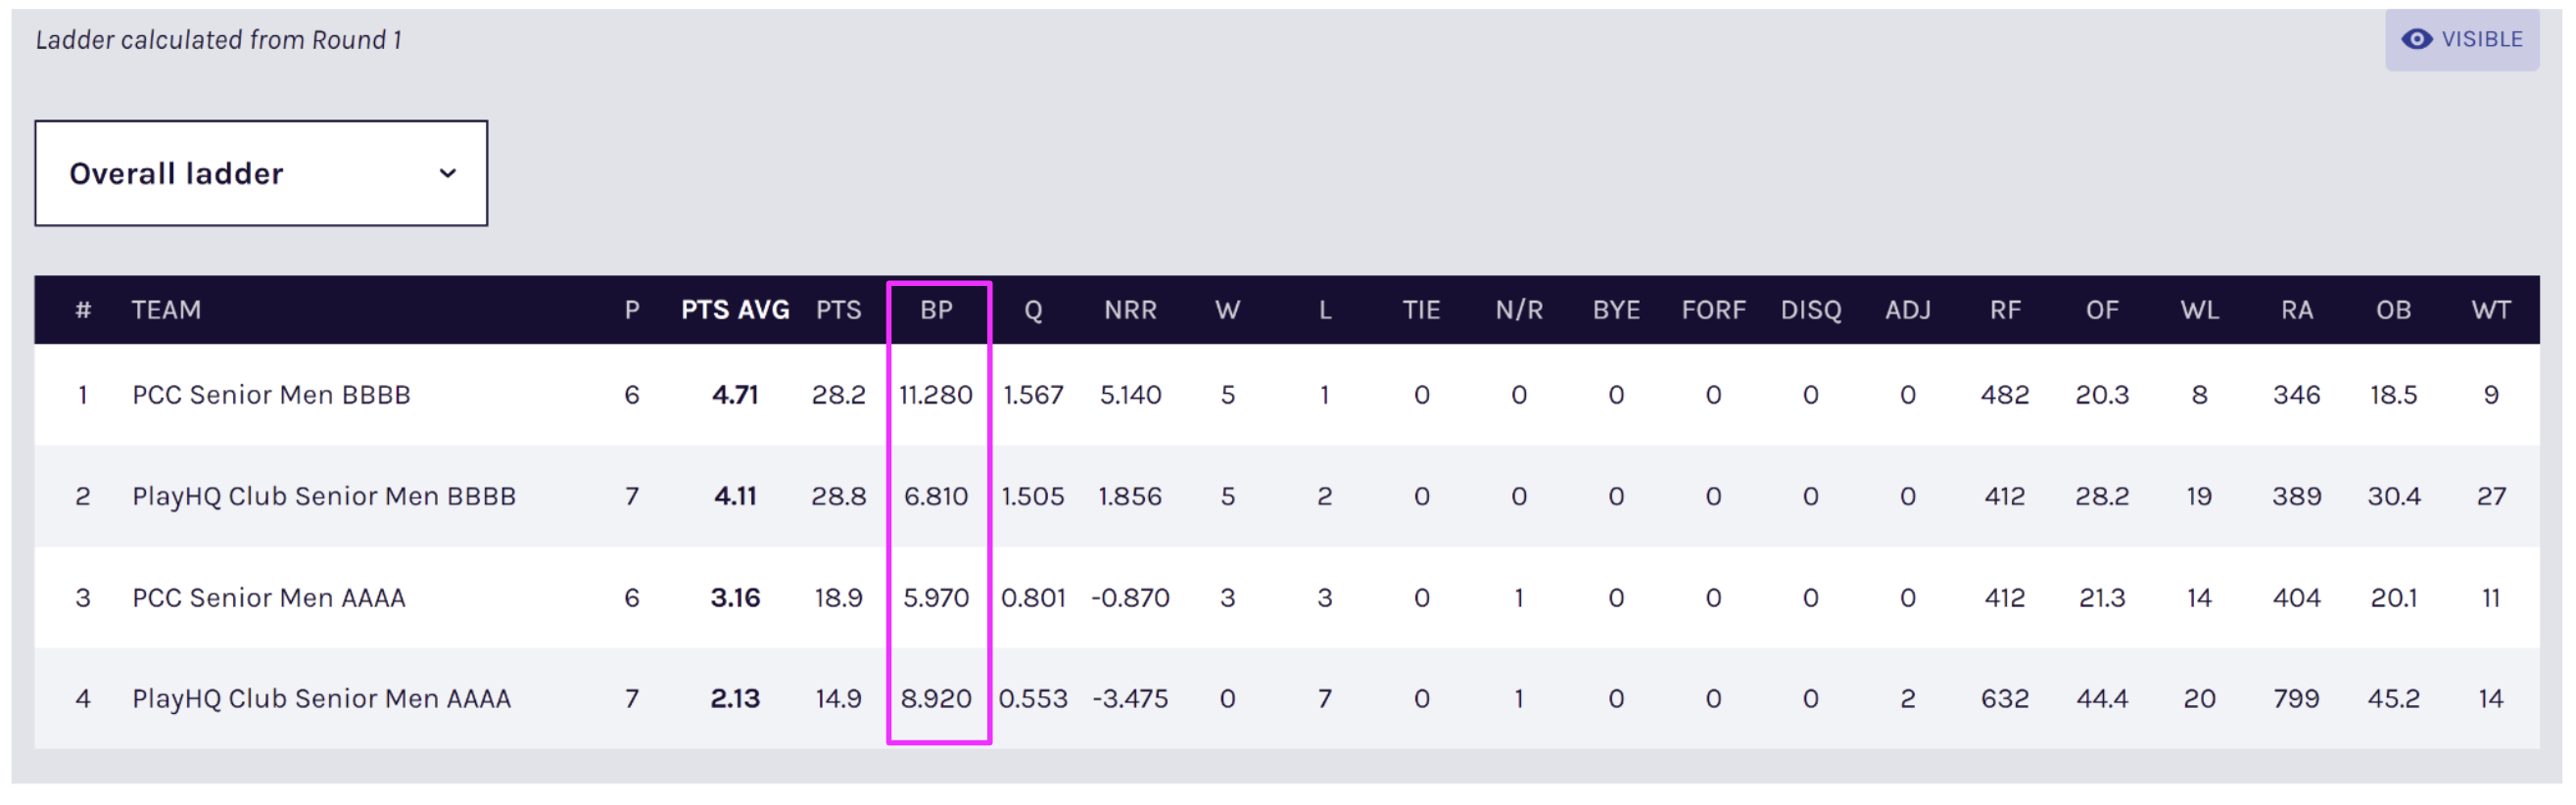The width and height of the screenshot is (2576, 805).
Task: Click the TEAM column header
Action: click(x=166, y=310)
